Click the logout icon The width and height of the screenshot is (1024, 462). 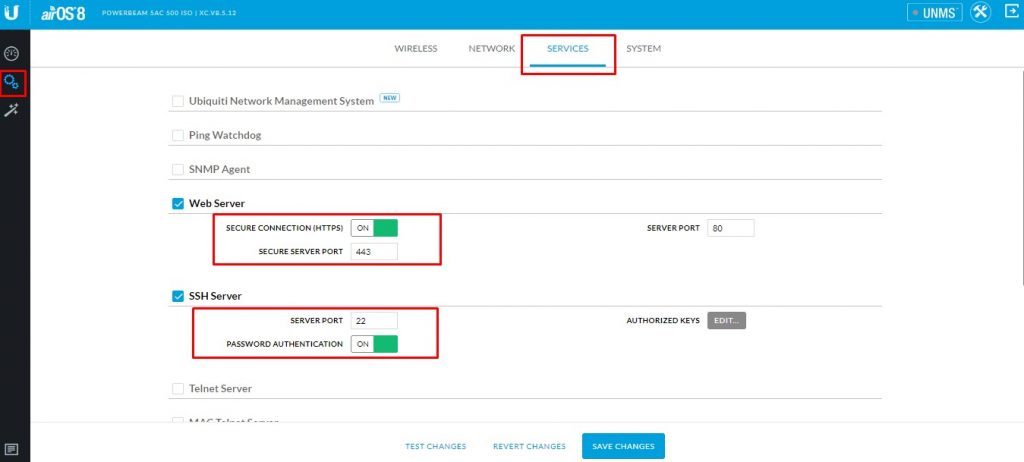point(1009,13)
